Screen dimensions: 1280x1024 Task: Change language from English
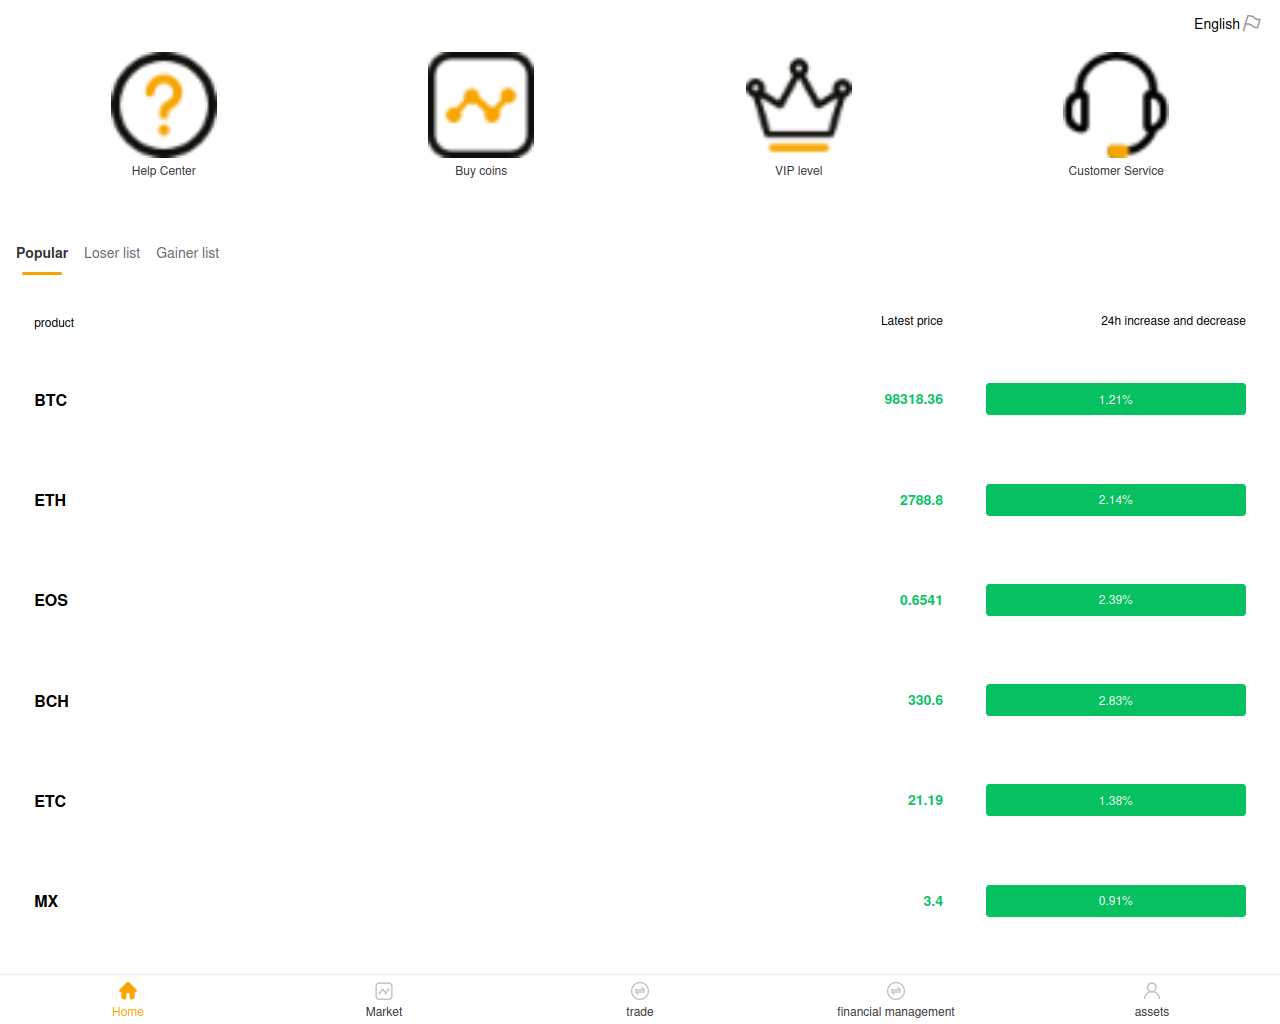pos(1216,24)
